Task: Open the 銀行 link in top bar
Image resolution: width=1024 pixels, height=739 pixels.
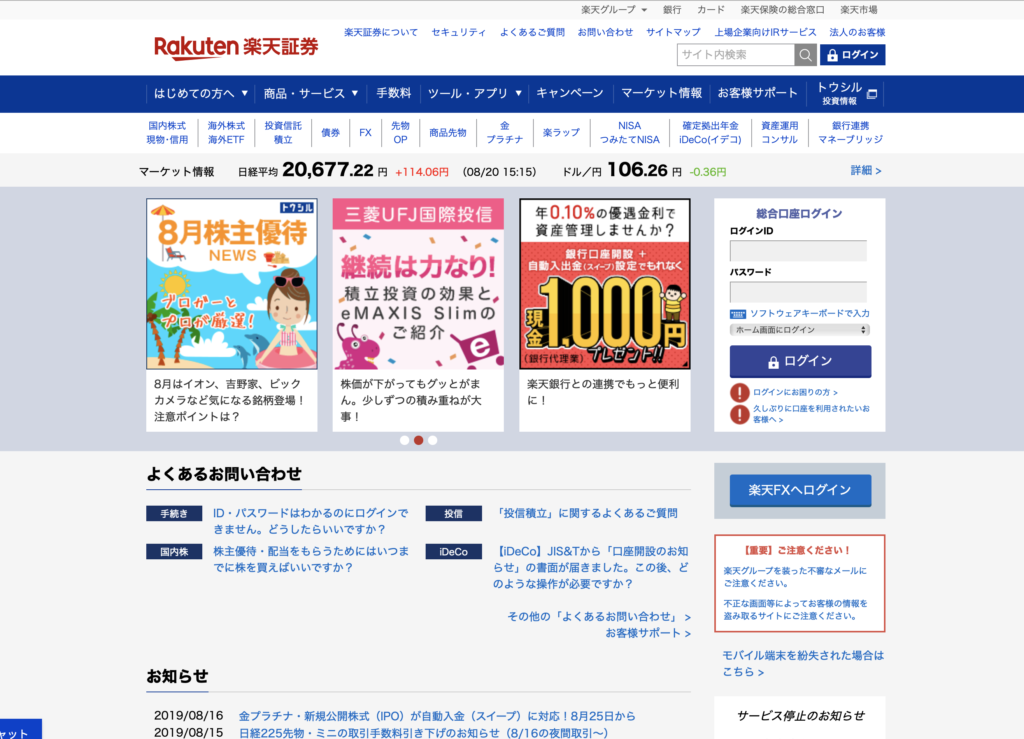Action: (672, 10)
